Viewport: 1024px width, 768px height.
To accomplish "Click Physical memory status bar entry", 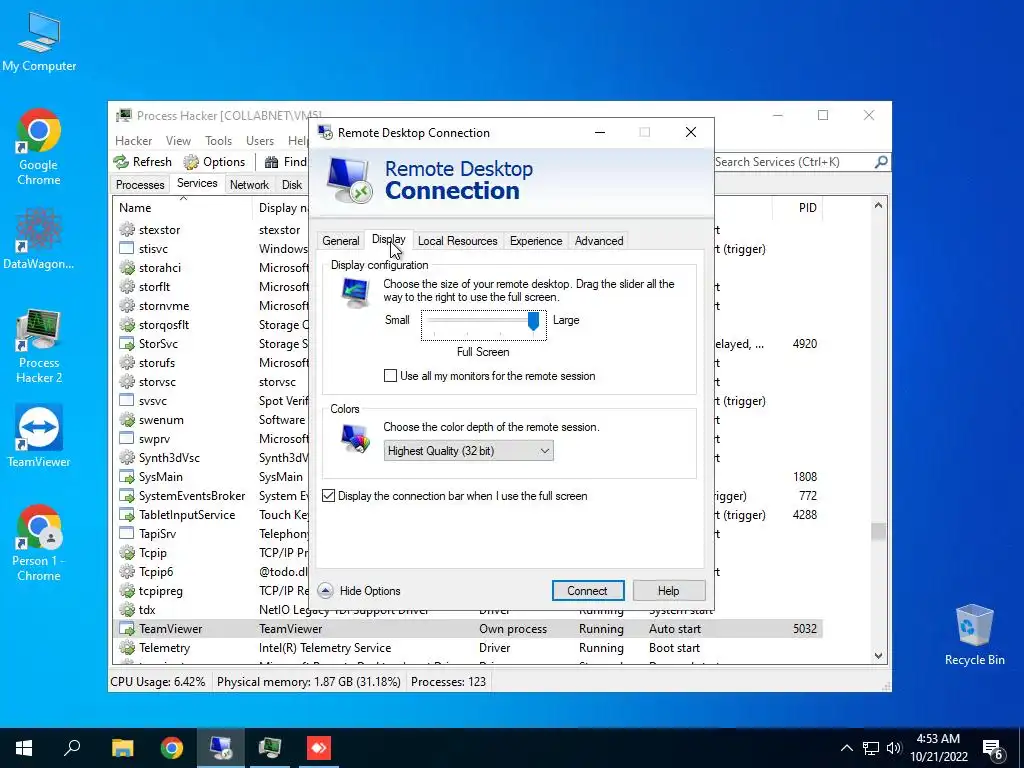I will tap(308, 682).
